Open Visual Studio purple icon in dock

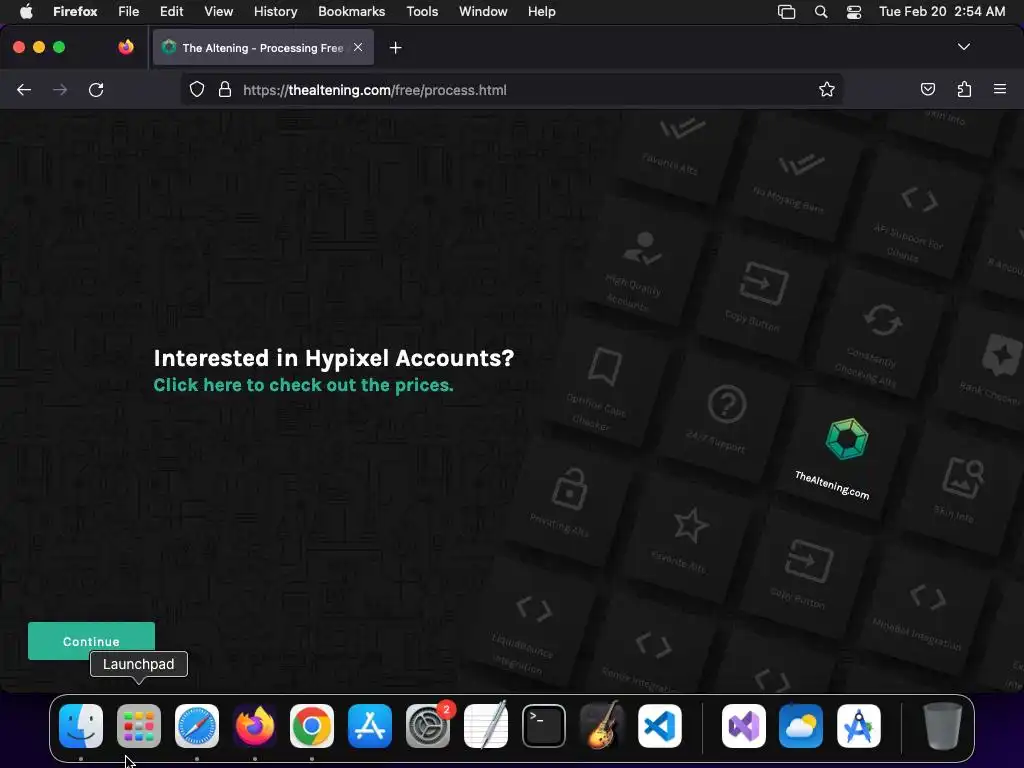tap(744, 726)
